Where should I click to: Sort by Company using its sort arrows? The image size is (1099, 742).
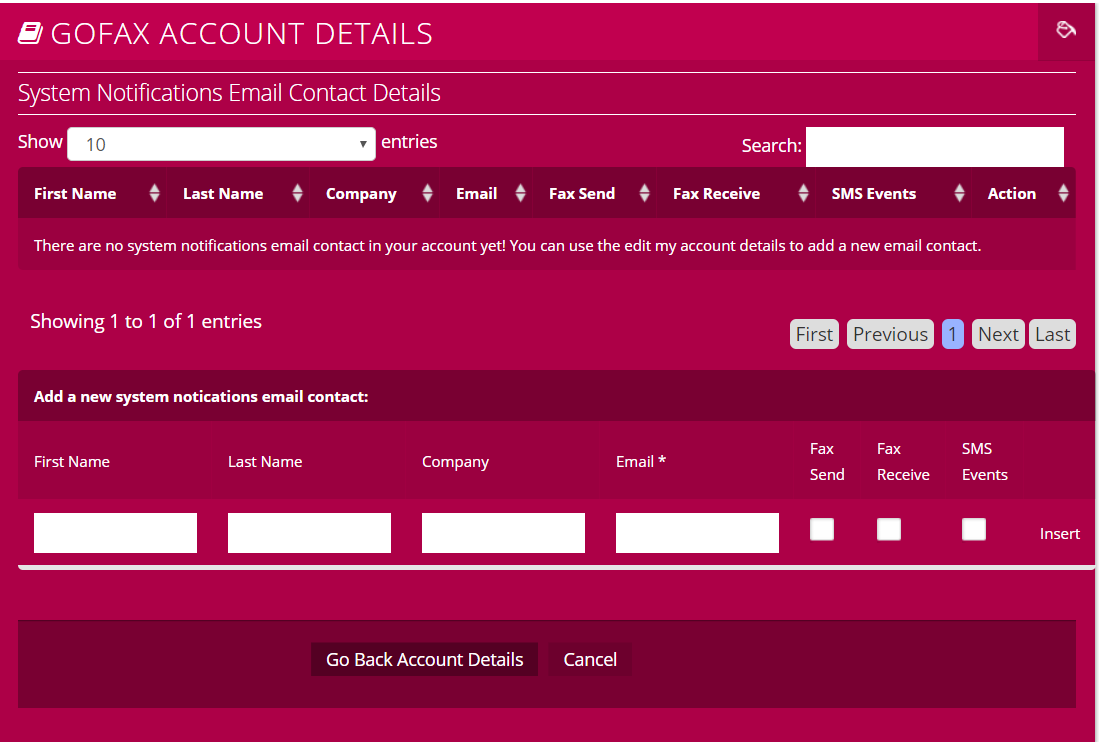coord(427,193)
